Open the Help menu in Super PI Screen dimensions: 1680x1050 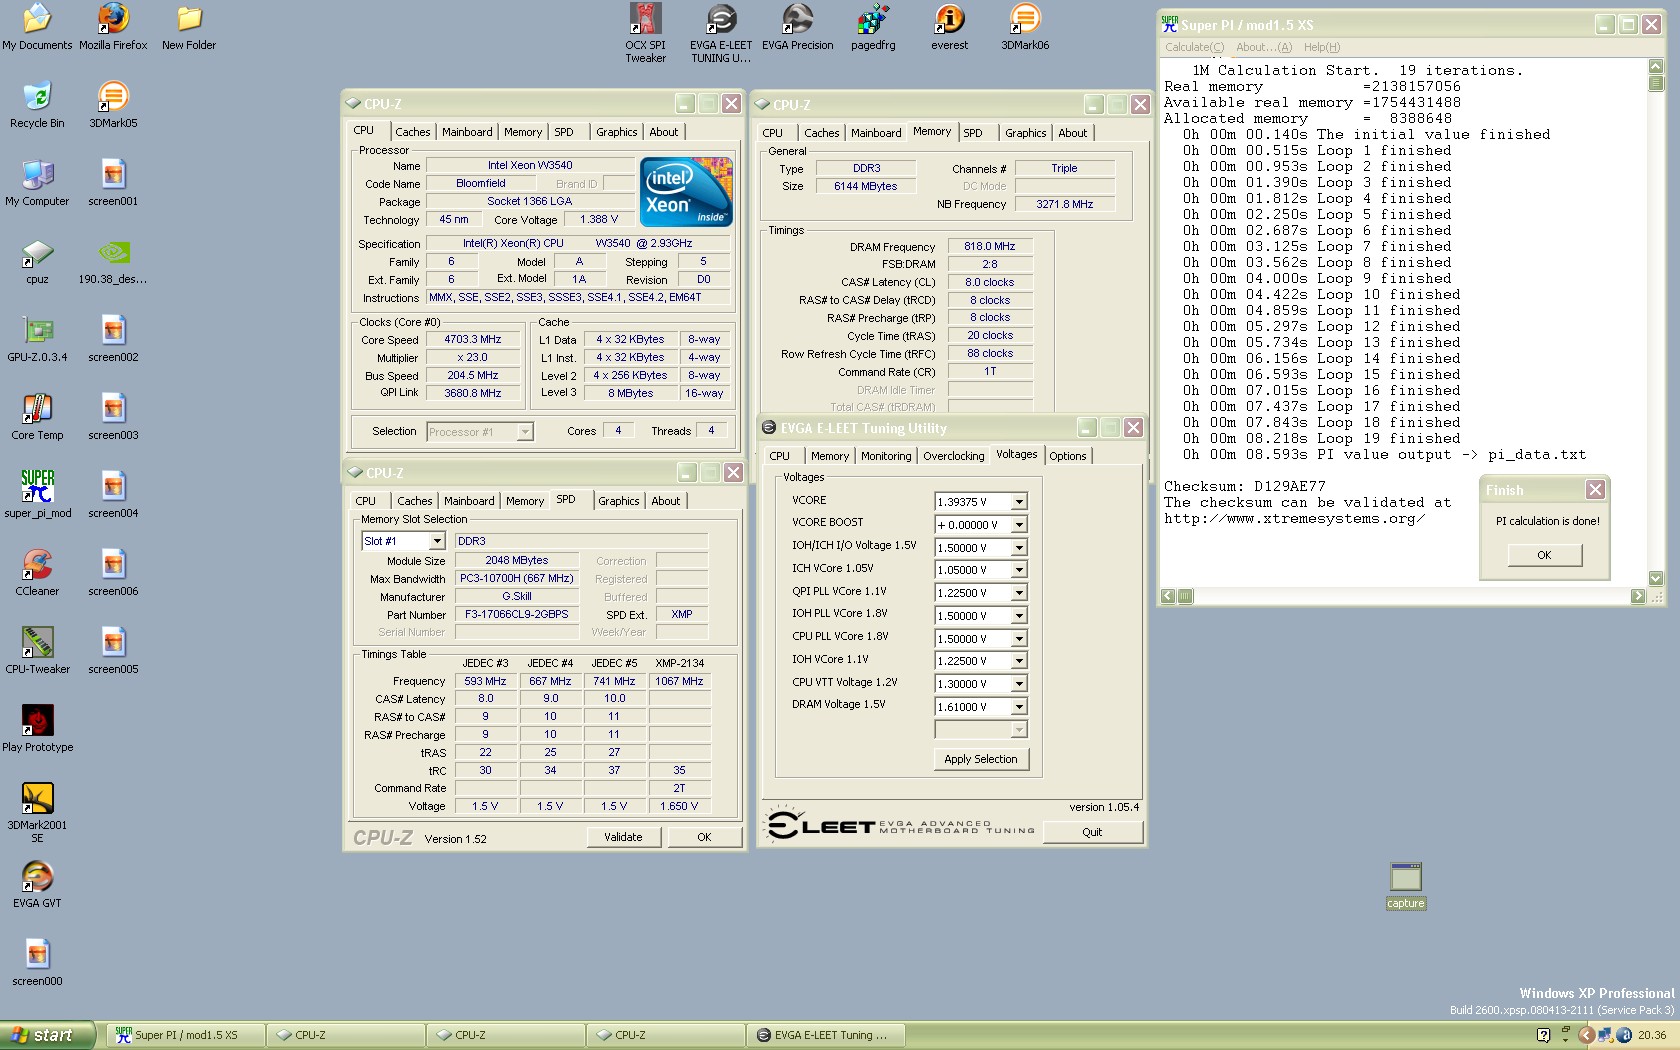click(1321, 47)
